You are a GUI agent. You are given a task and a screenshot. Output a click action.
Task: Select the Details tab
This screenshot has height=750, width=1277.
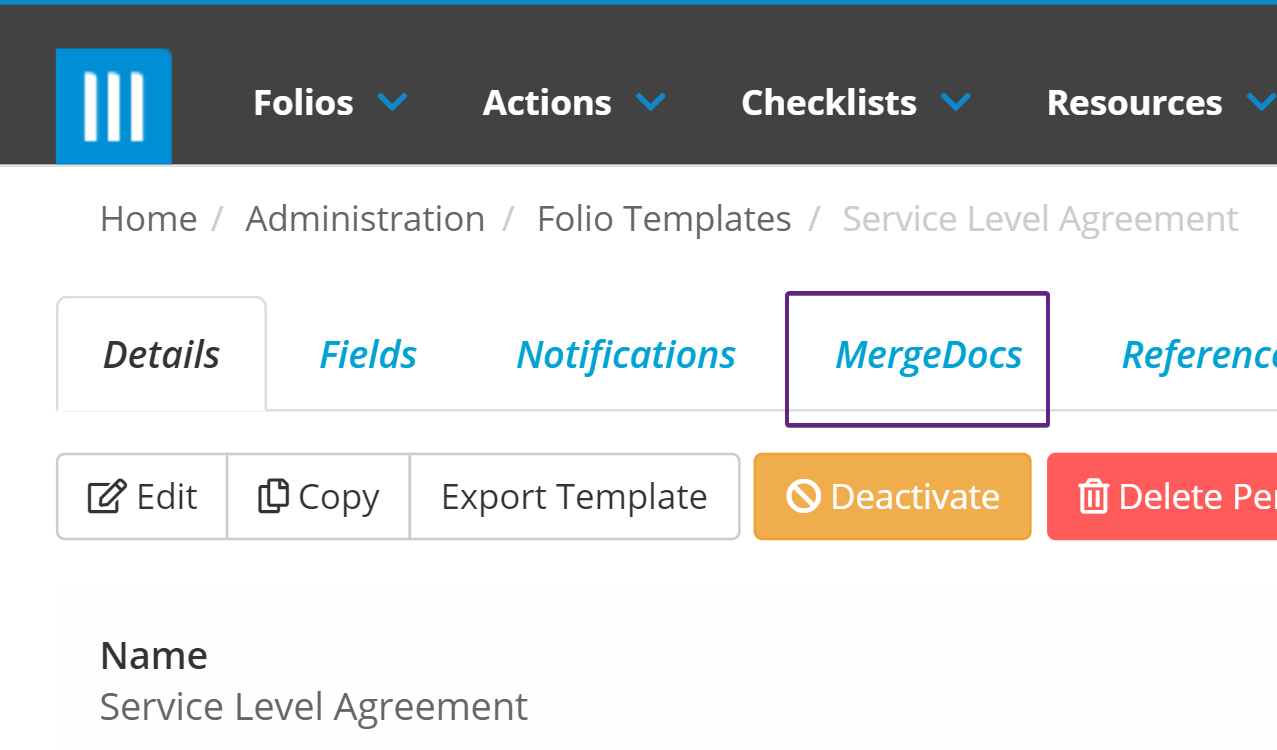click(x=162, y=355)
